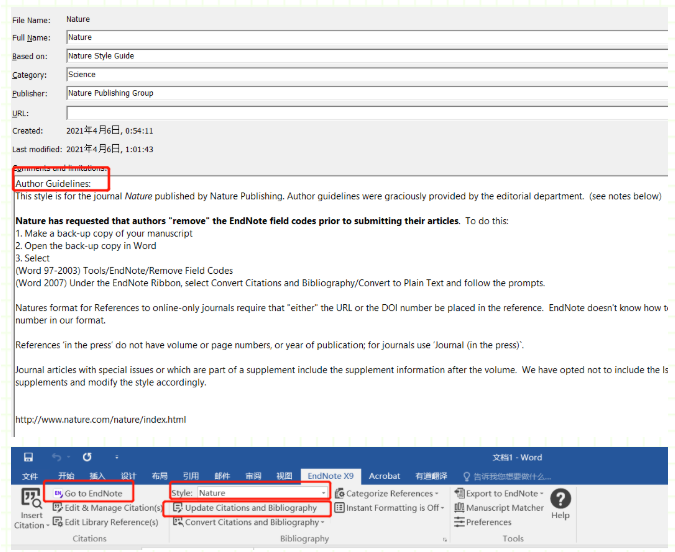Select Edit Library Reference(s)

(x=105, y=522)
